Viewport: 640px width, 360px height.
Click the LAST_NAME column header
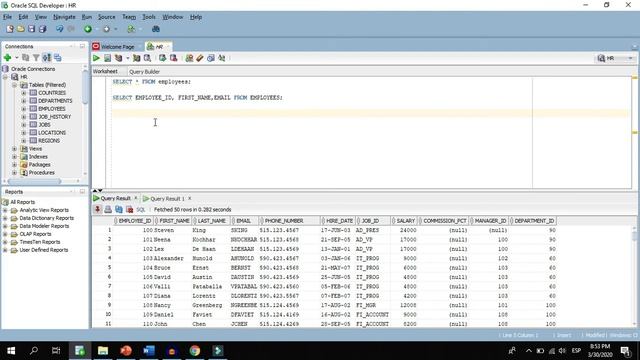[x=211, y=221]
